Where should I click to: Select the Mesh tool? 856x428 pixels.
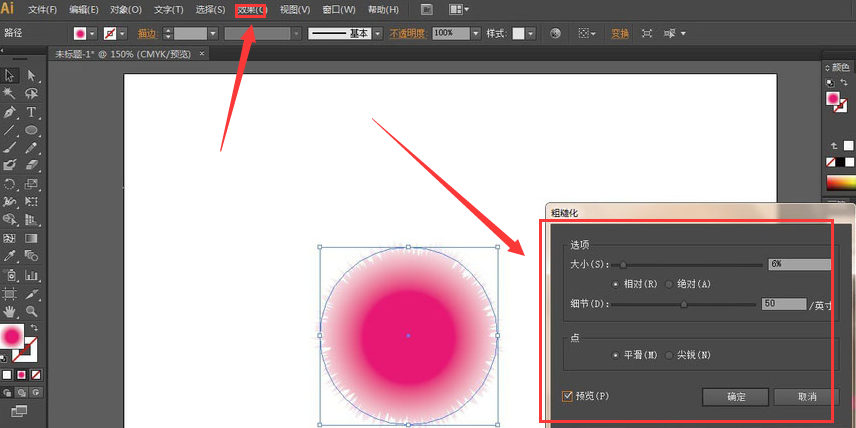point(9,239)
